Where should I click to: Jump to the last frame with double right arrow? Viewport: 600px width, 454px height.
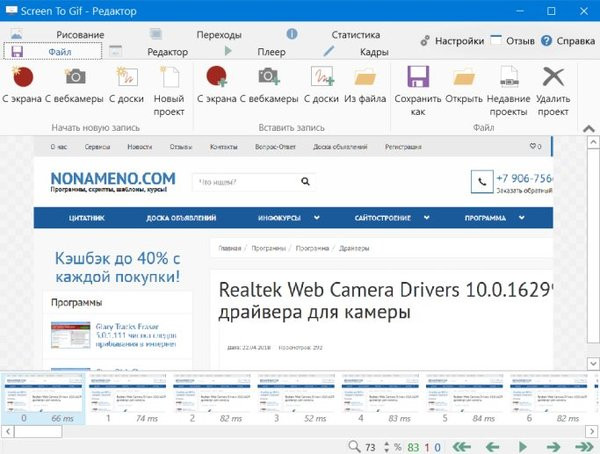pyautogui.click(x=585, y=445)
